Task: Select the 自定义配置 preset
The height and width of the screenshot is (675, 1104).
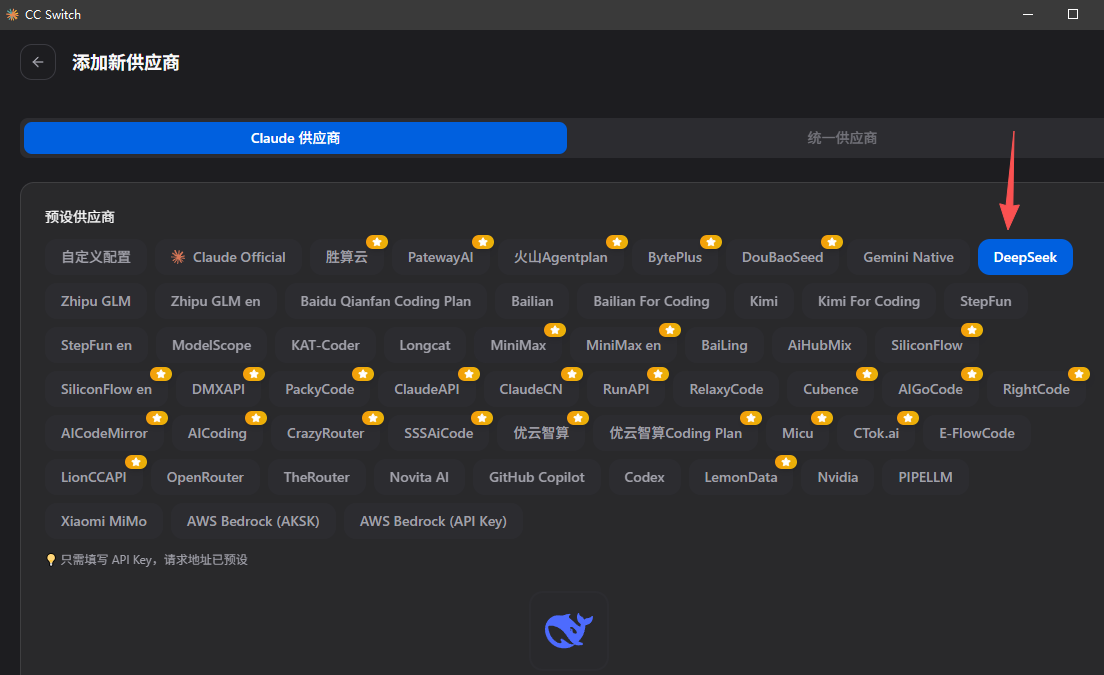Action: tap(96, 257)
